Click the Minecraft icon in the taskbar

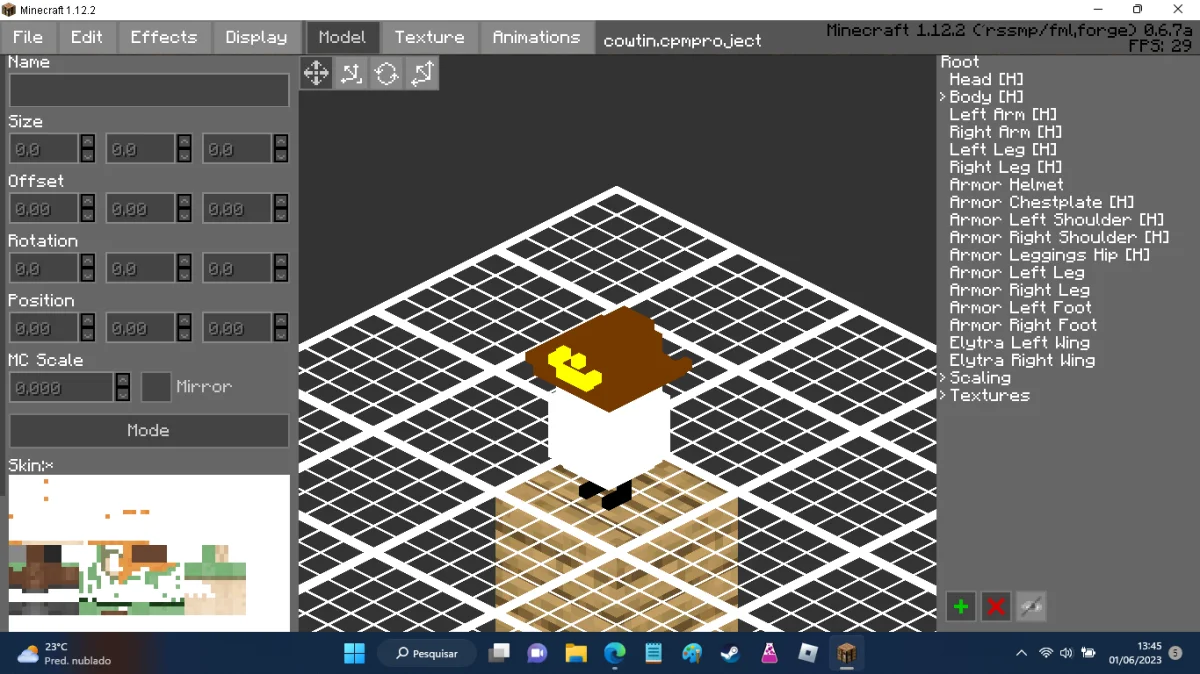[846, 653]
